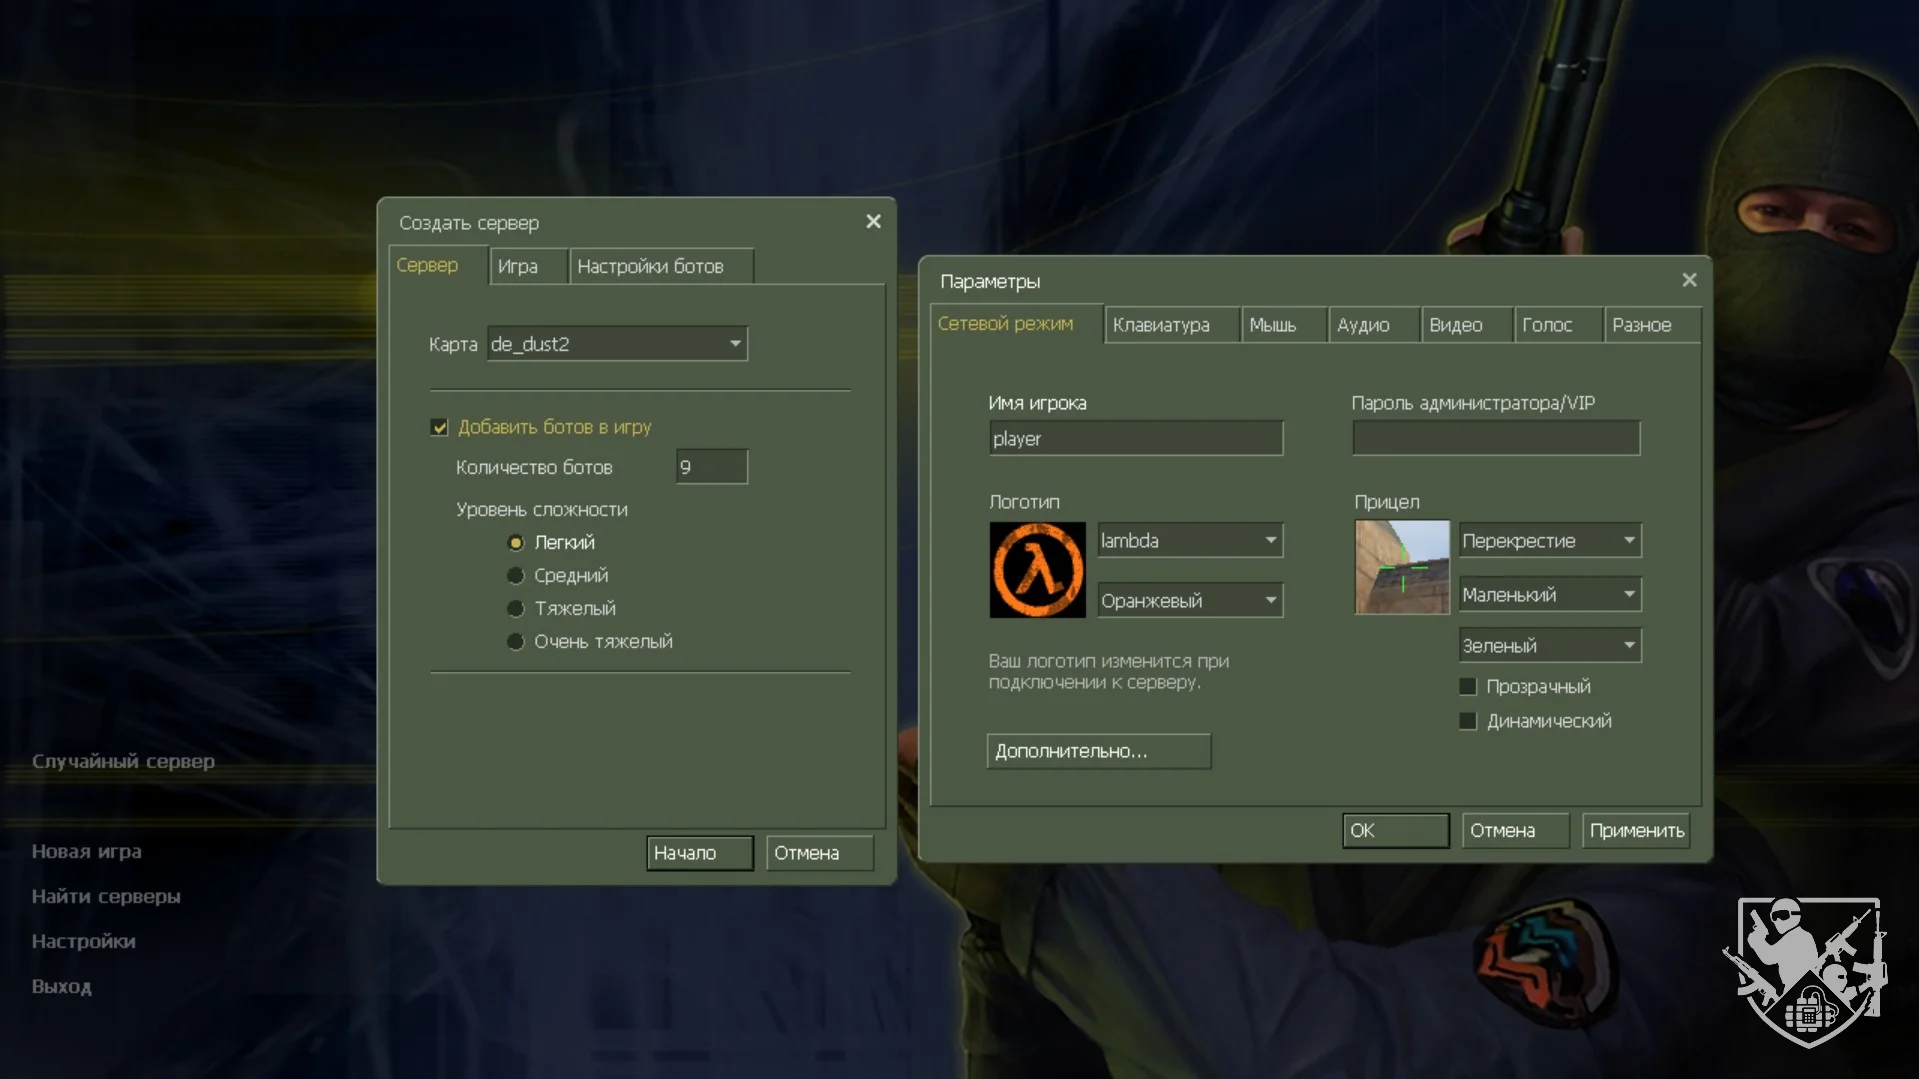Screen dimensions: 1919x1079
Task: Open the Оранжевый logo color dropdown
Action: (x=1270, y=601)
